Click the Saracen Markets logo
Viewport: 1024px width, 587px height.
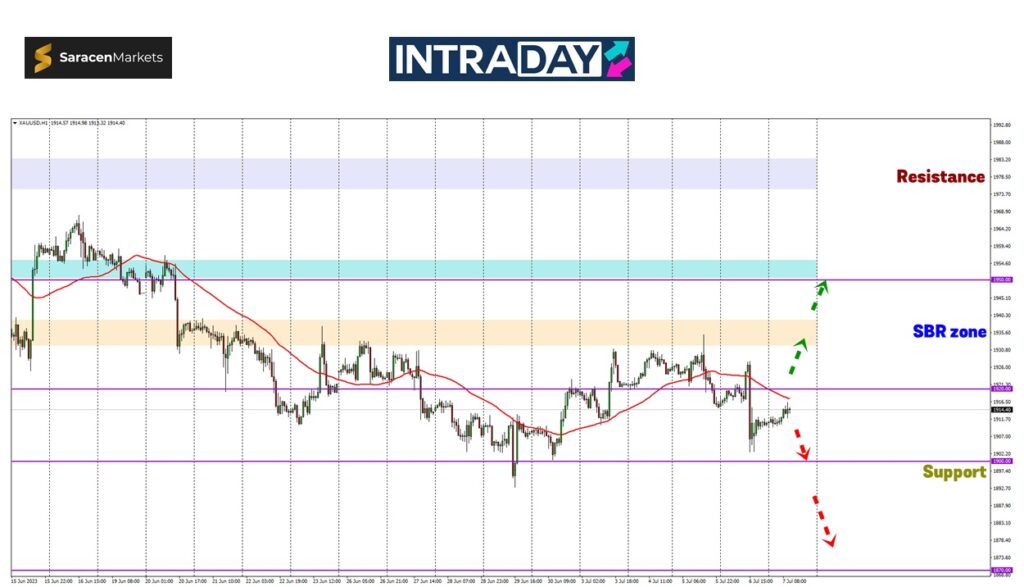pos(98,58)
